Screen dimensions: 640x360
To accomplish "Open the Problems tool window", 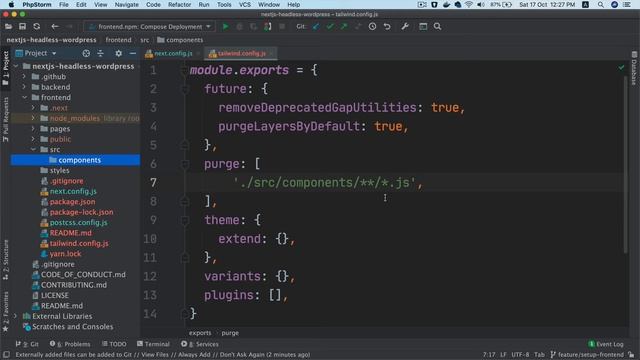I will 70,344.
